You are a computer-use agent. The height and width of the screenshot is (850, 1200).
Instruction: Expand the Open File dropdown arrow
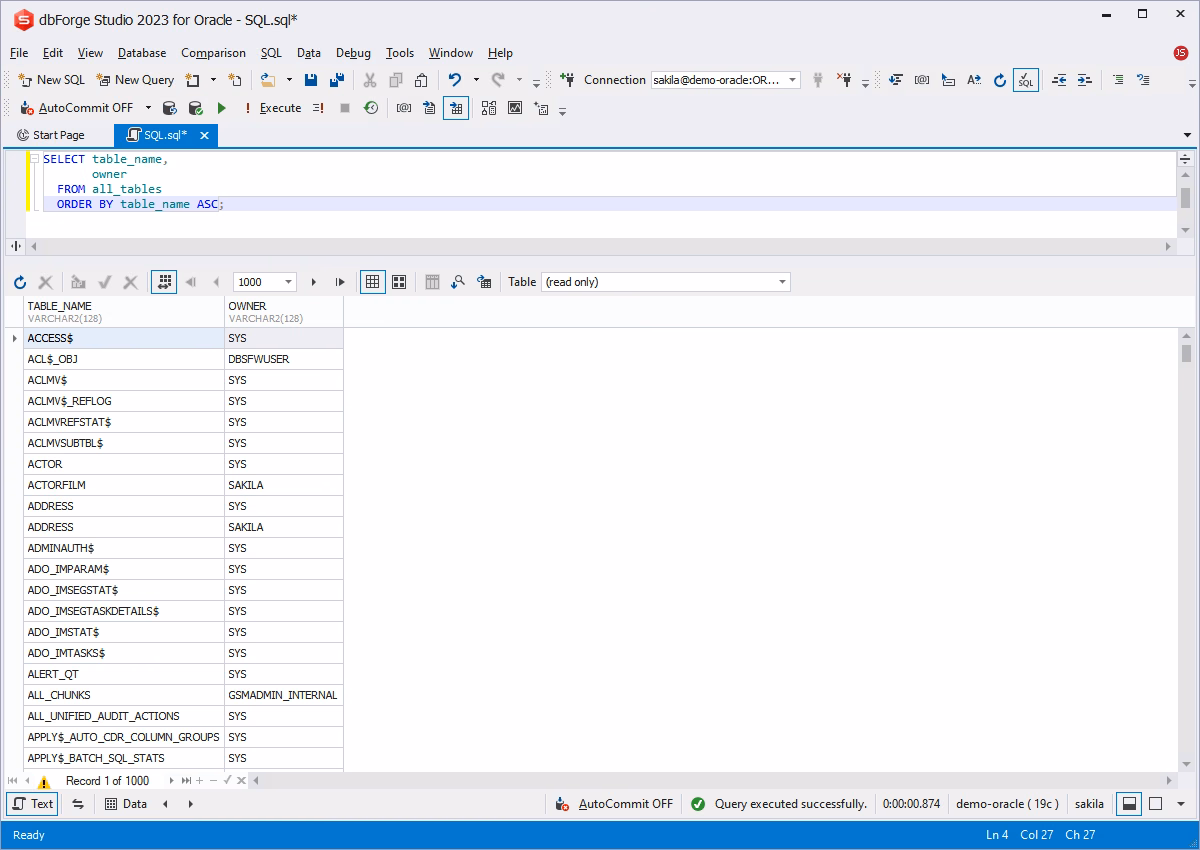(x=290, y=80)
